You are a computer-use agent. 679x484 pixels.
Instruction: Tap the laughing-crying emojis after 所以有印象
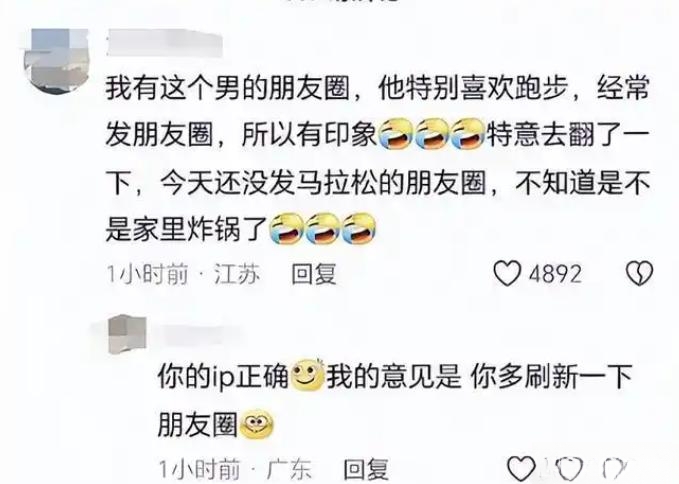(432, 133)
